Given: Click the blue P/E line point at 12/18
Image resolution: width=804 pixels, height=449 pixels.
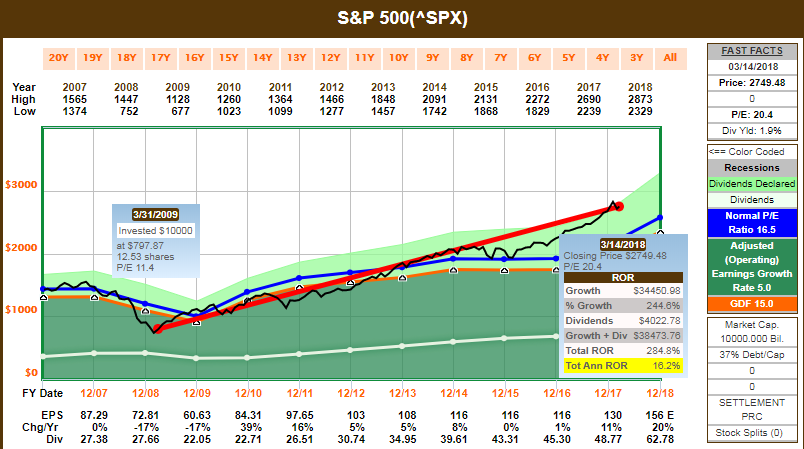Looking at the screenshot, I should (660, 218).
